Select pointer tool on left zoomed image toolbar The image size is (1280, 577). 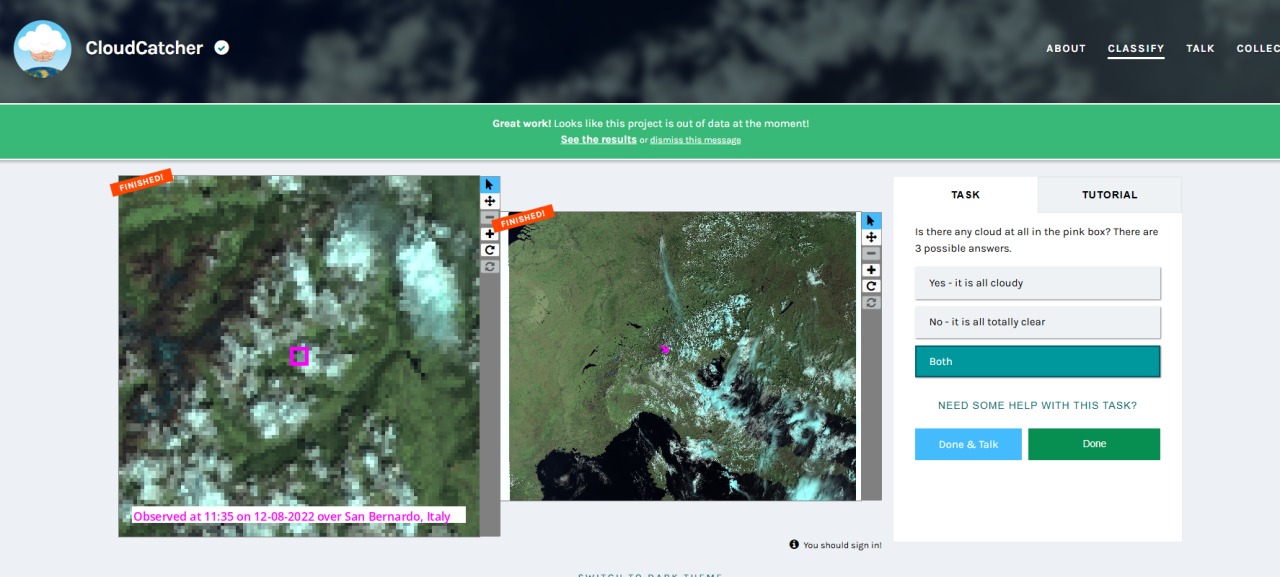[490, 185]
